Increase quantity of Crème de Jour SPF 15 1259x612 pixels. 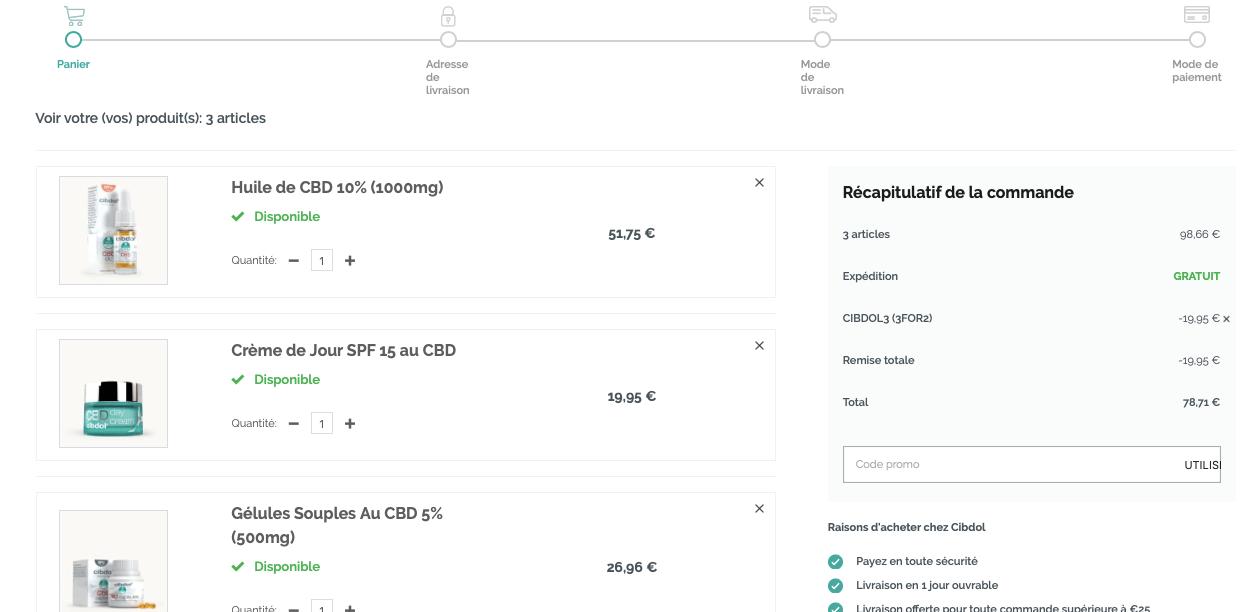pyautogui.click(x=350, y=423)
